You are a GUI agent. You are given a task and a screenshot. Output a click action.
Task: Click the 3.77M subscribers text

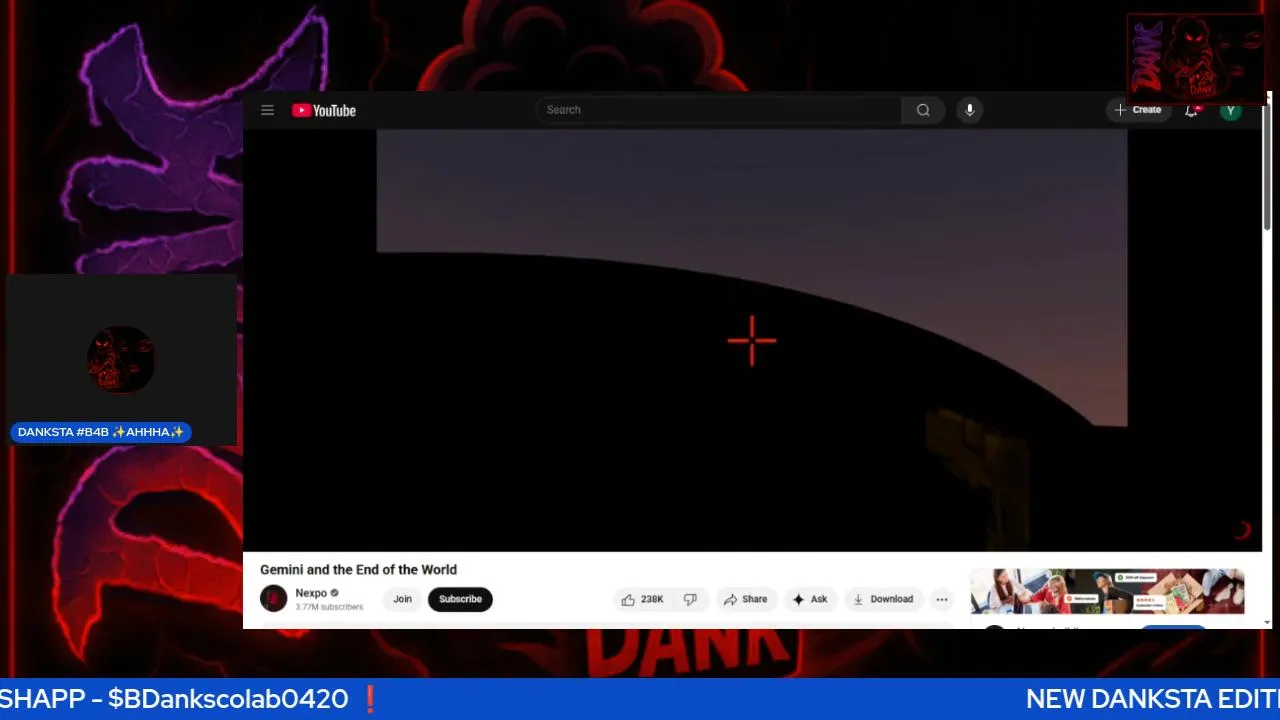click(329, 607)
